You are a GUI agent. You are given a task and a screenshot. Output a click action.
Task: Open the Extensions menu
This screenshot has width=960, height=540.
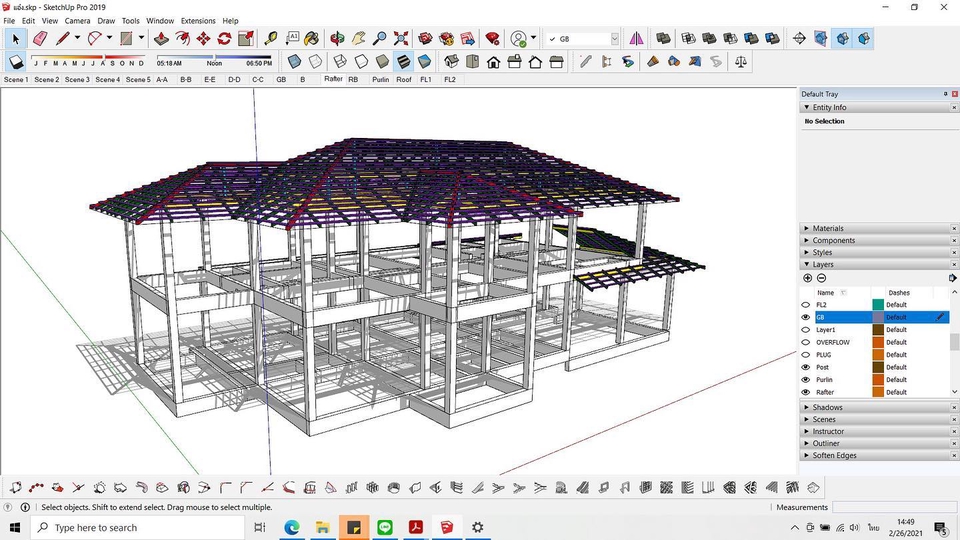coord(197,20)
